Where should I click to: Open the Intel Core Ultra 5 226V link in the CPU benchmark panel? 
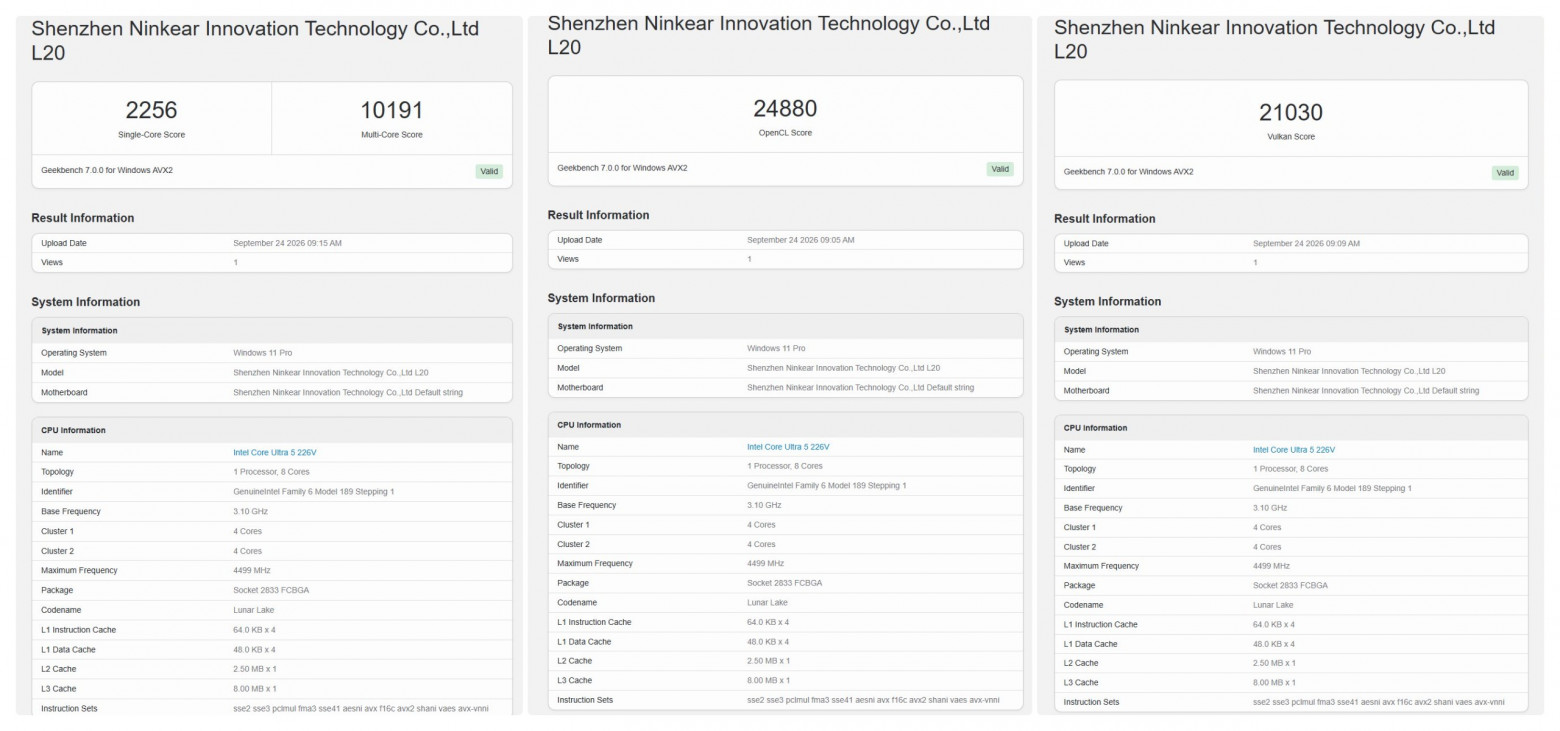275,452
